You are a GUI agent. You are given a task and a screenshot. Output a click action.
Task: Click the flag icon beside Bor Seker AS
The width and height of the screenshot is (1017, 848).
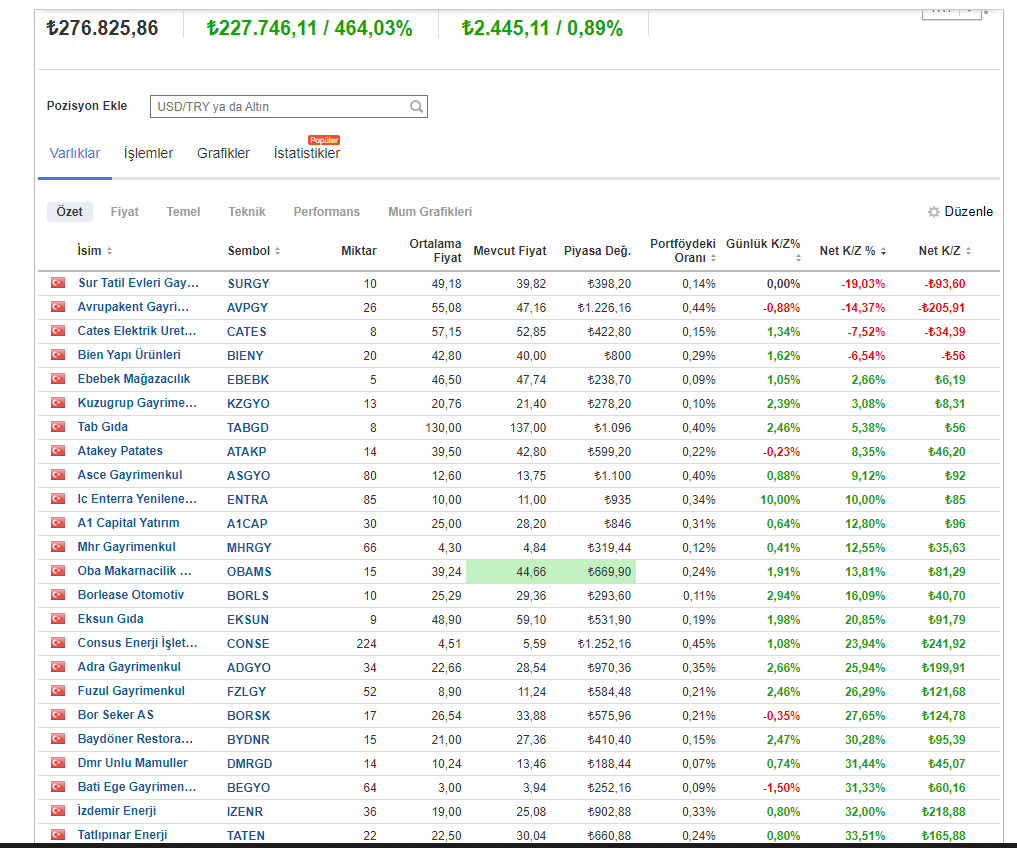coord(58,715)
